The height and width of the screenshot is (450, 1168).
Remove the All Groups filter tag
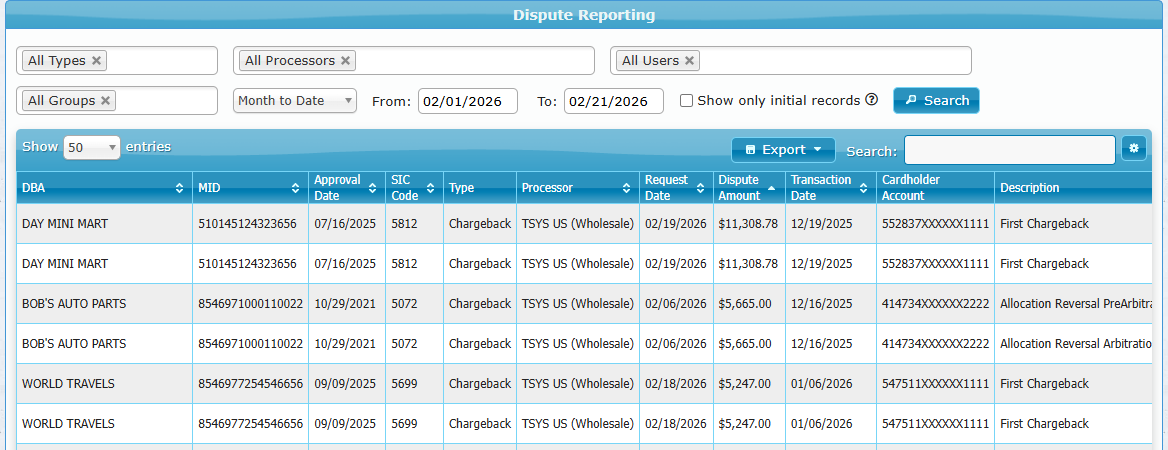tap(105, 101)
